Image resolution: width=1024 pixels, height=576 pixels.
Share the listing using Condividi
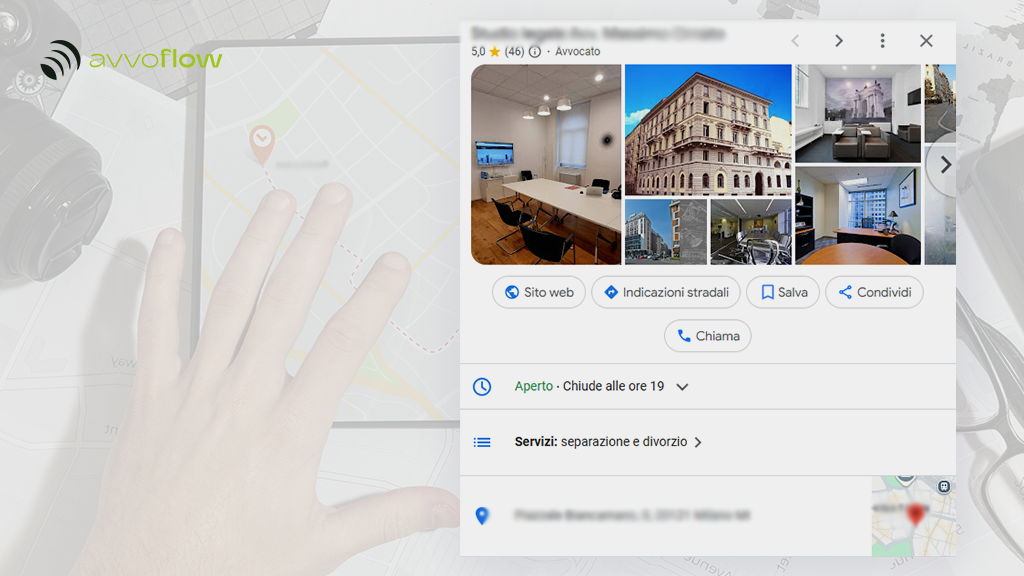[x=874, y=292]
